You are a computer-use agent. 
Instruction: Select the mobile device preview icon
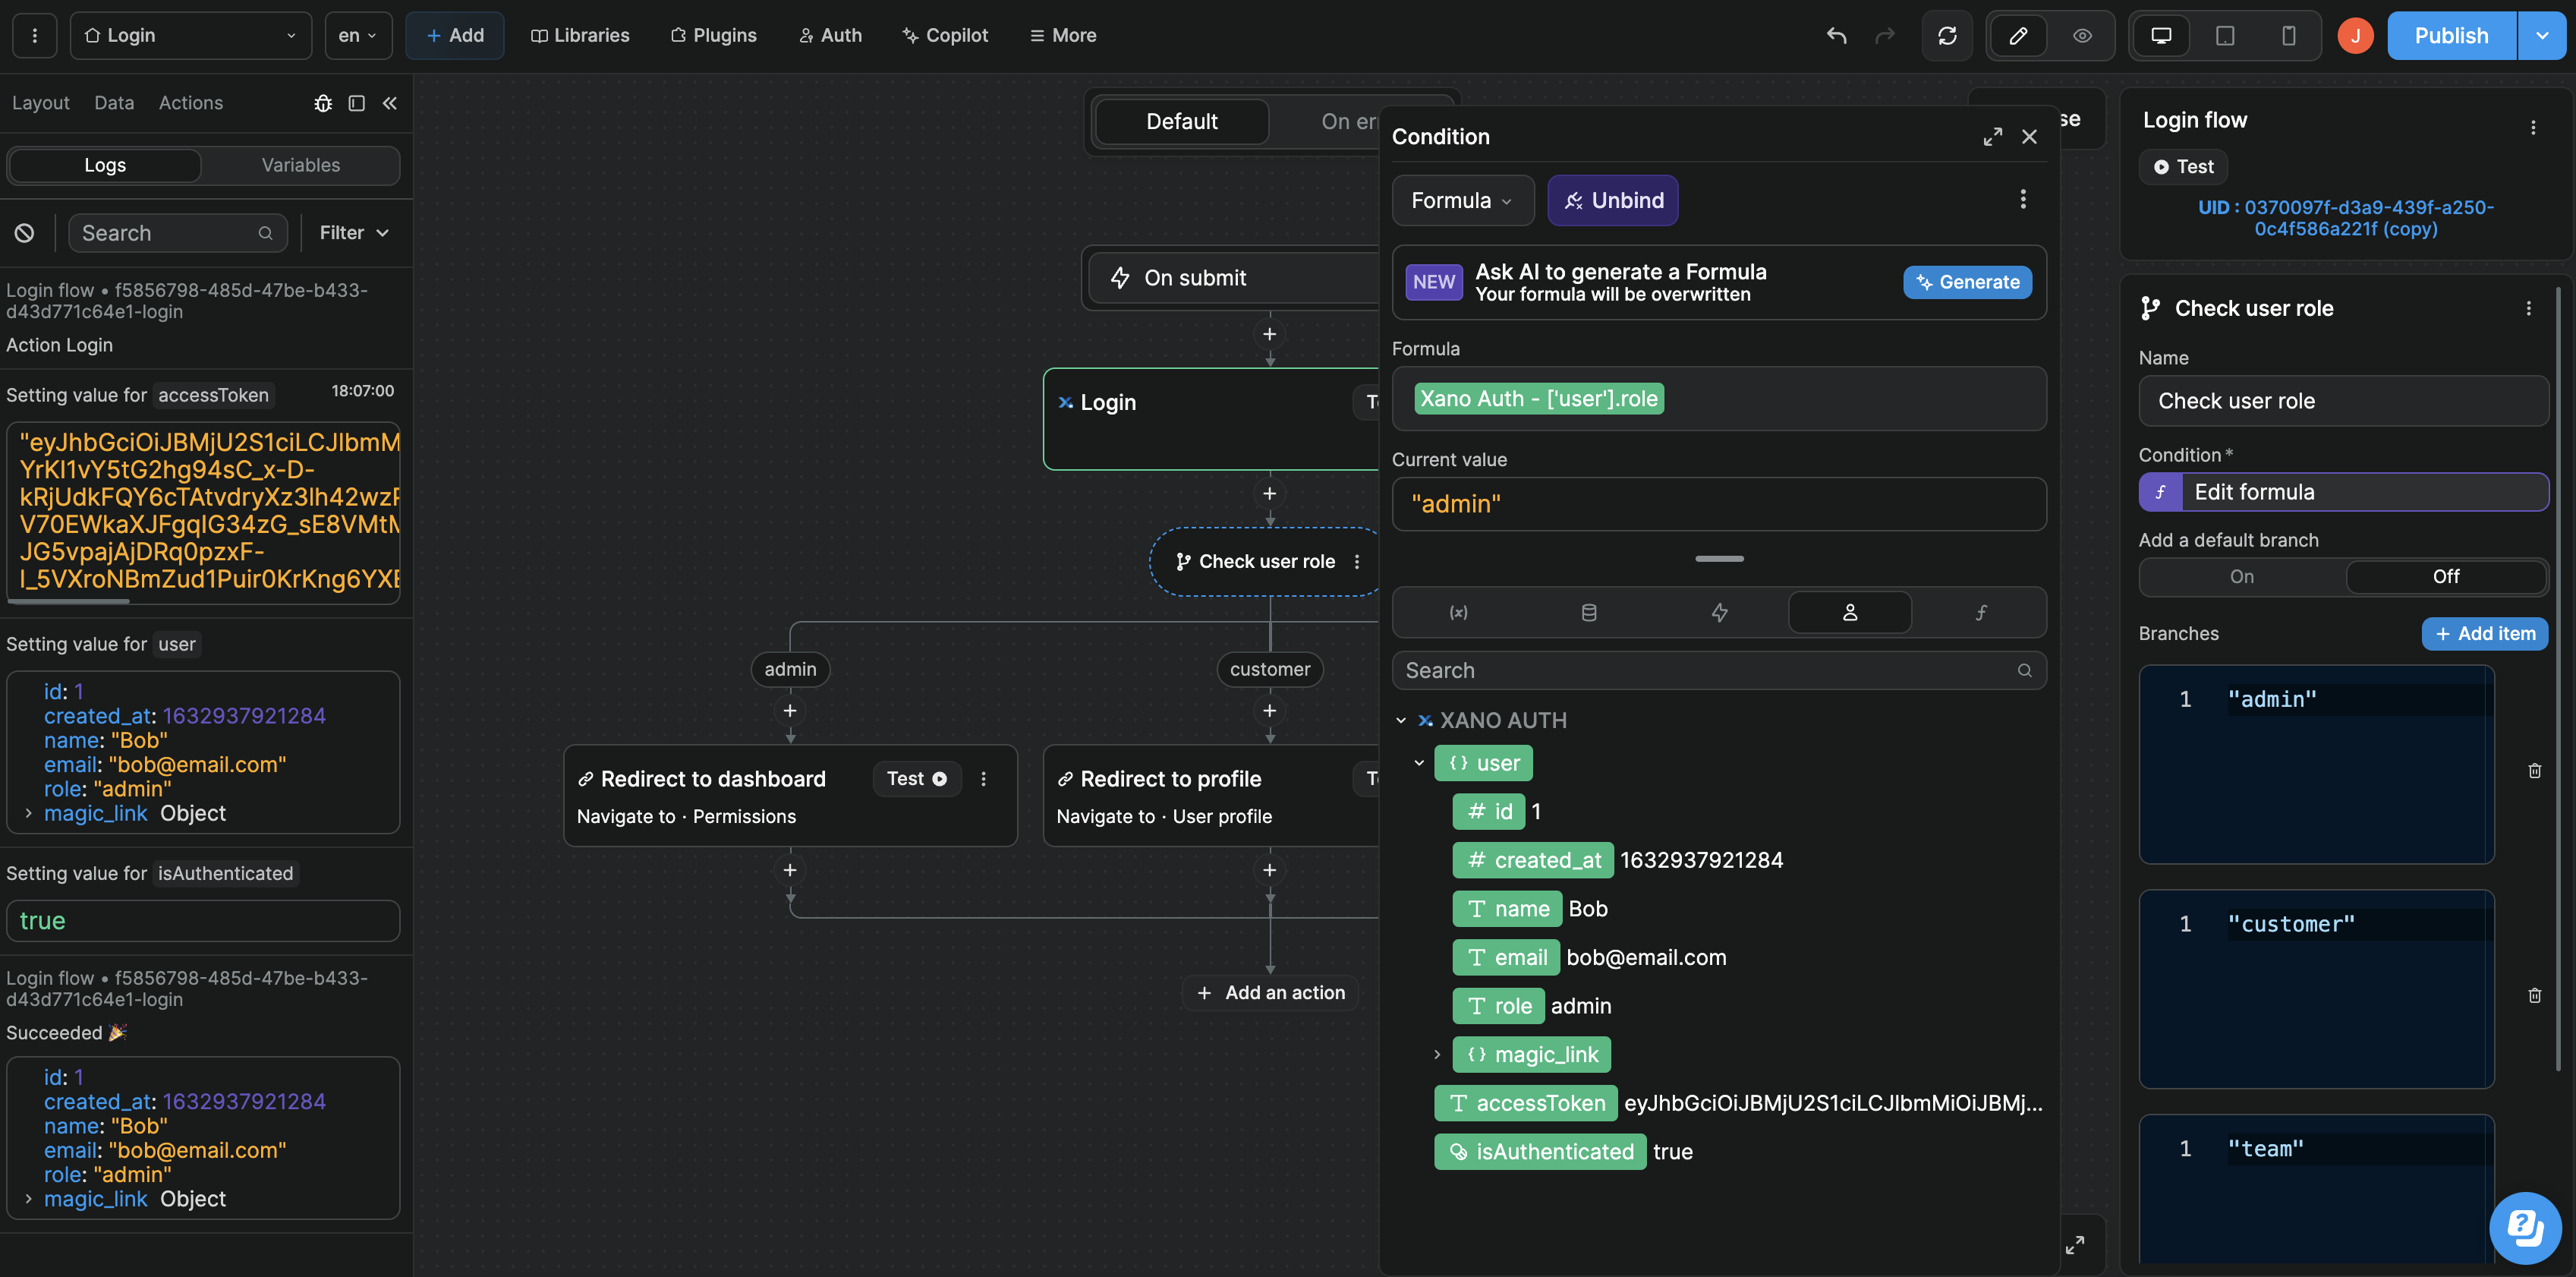(2289, 35)
